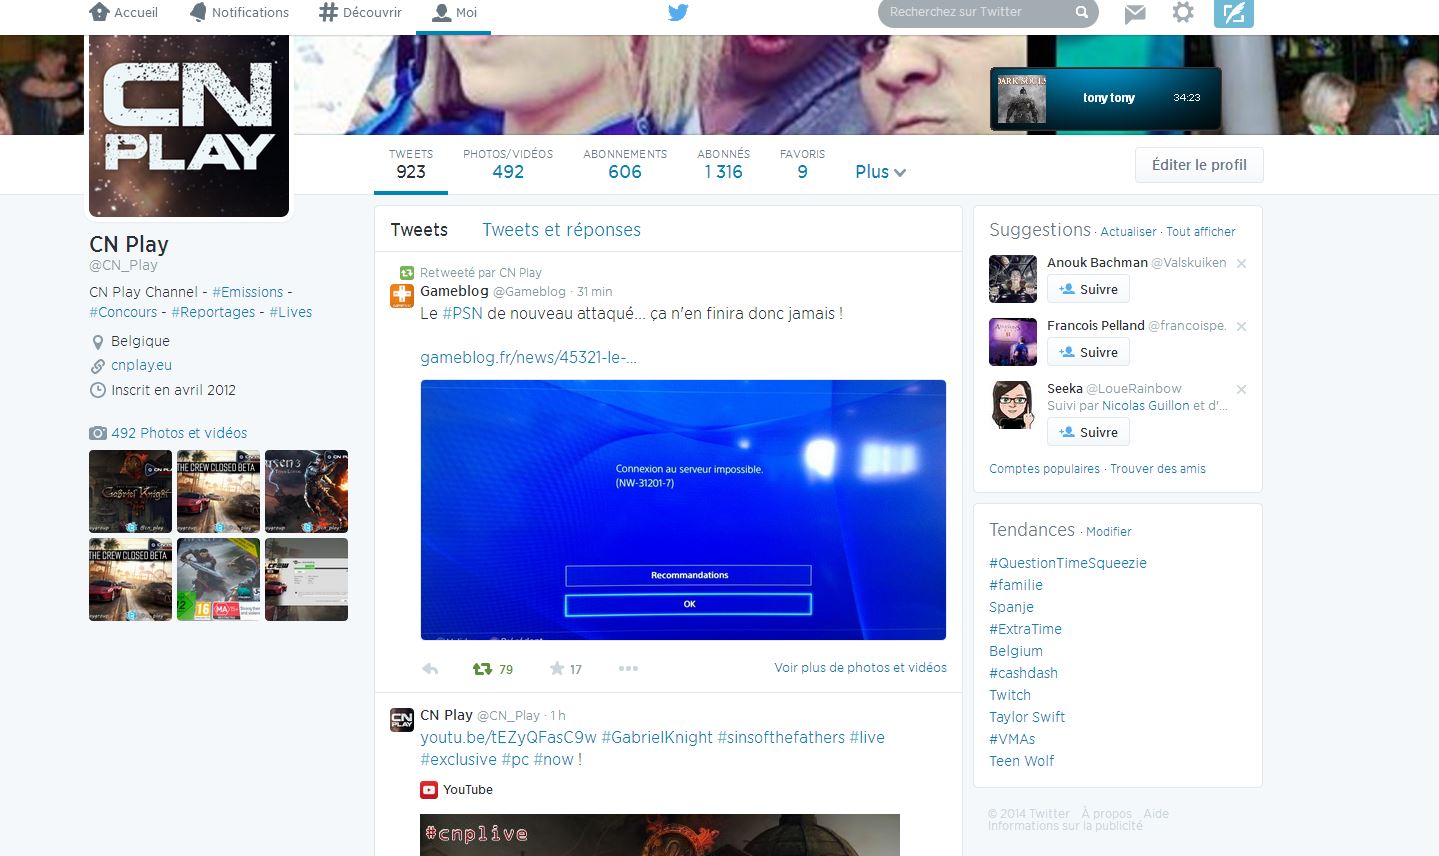The image size is (1439, 856).
Task: Click the camera icon beside Photos et vidéos
Action: tap(97, 433)
